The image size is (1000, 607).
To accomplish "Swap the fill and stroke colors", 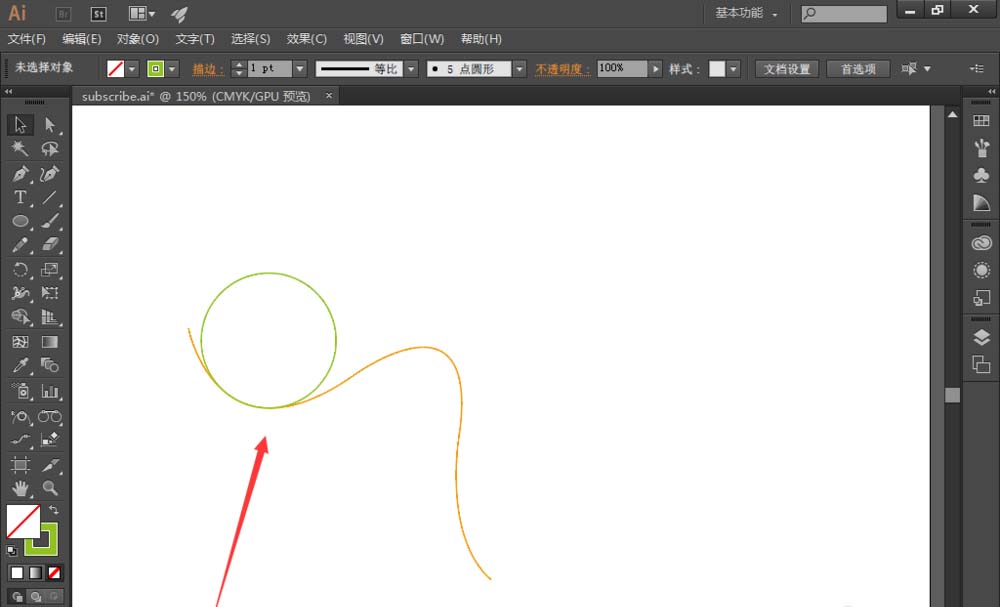I will (x=55, y=509).
